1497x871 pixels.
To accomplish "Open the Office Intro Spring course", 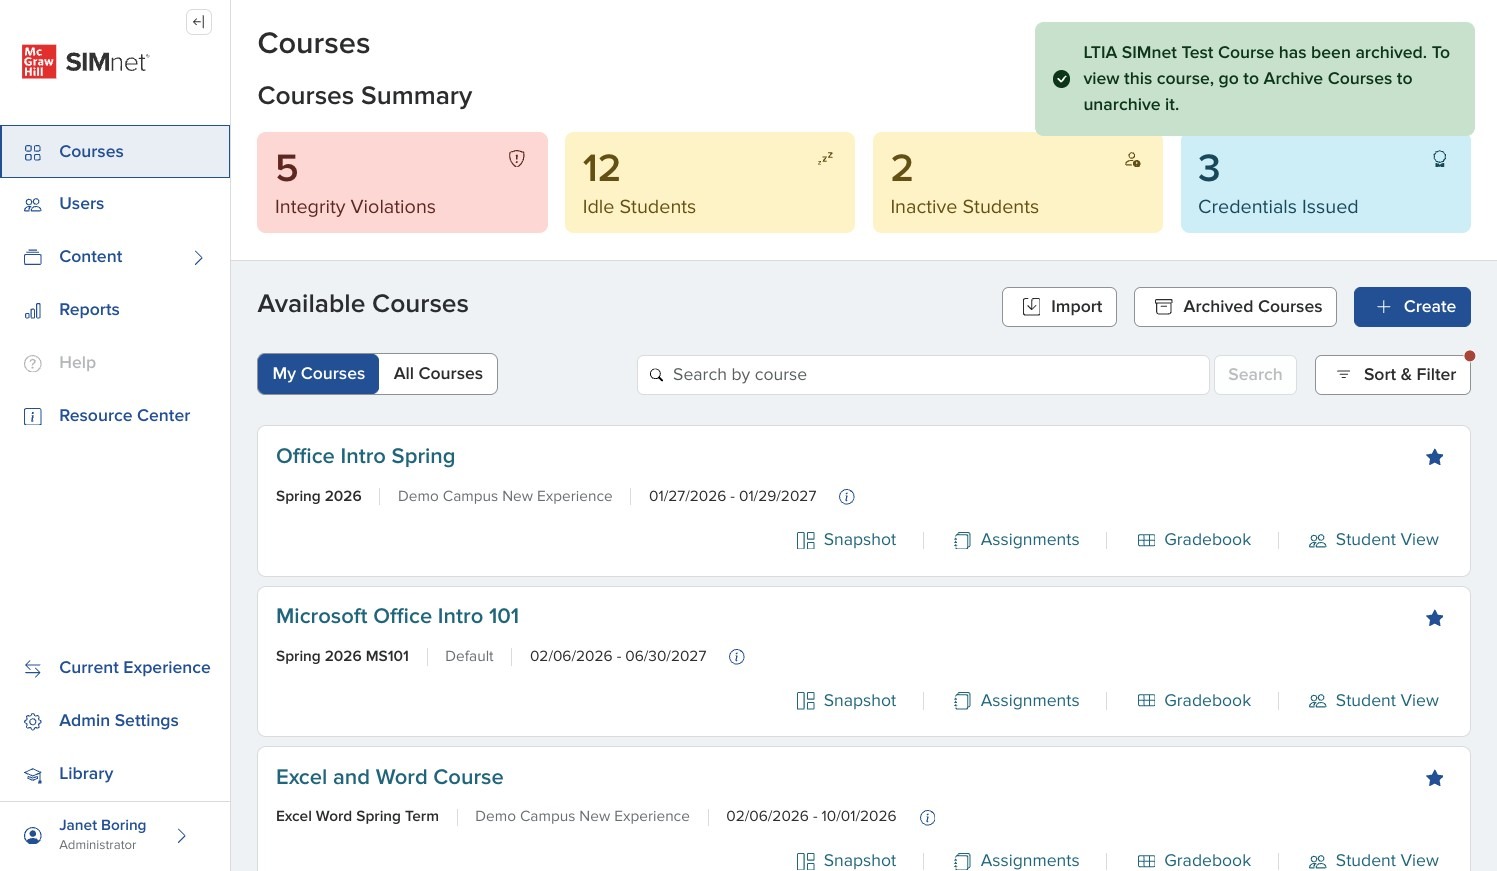I will click(x=365, y=456).
